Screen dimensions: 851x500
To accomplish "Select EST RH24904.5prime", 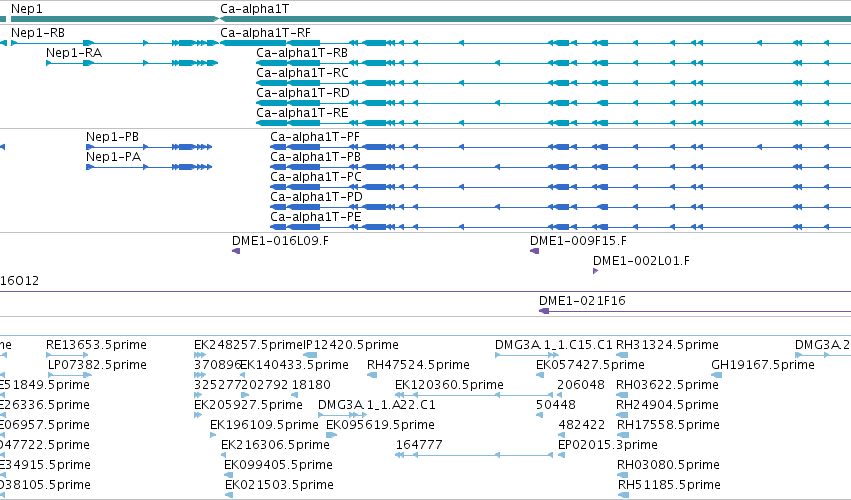I will point(667,406).
